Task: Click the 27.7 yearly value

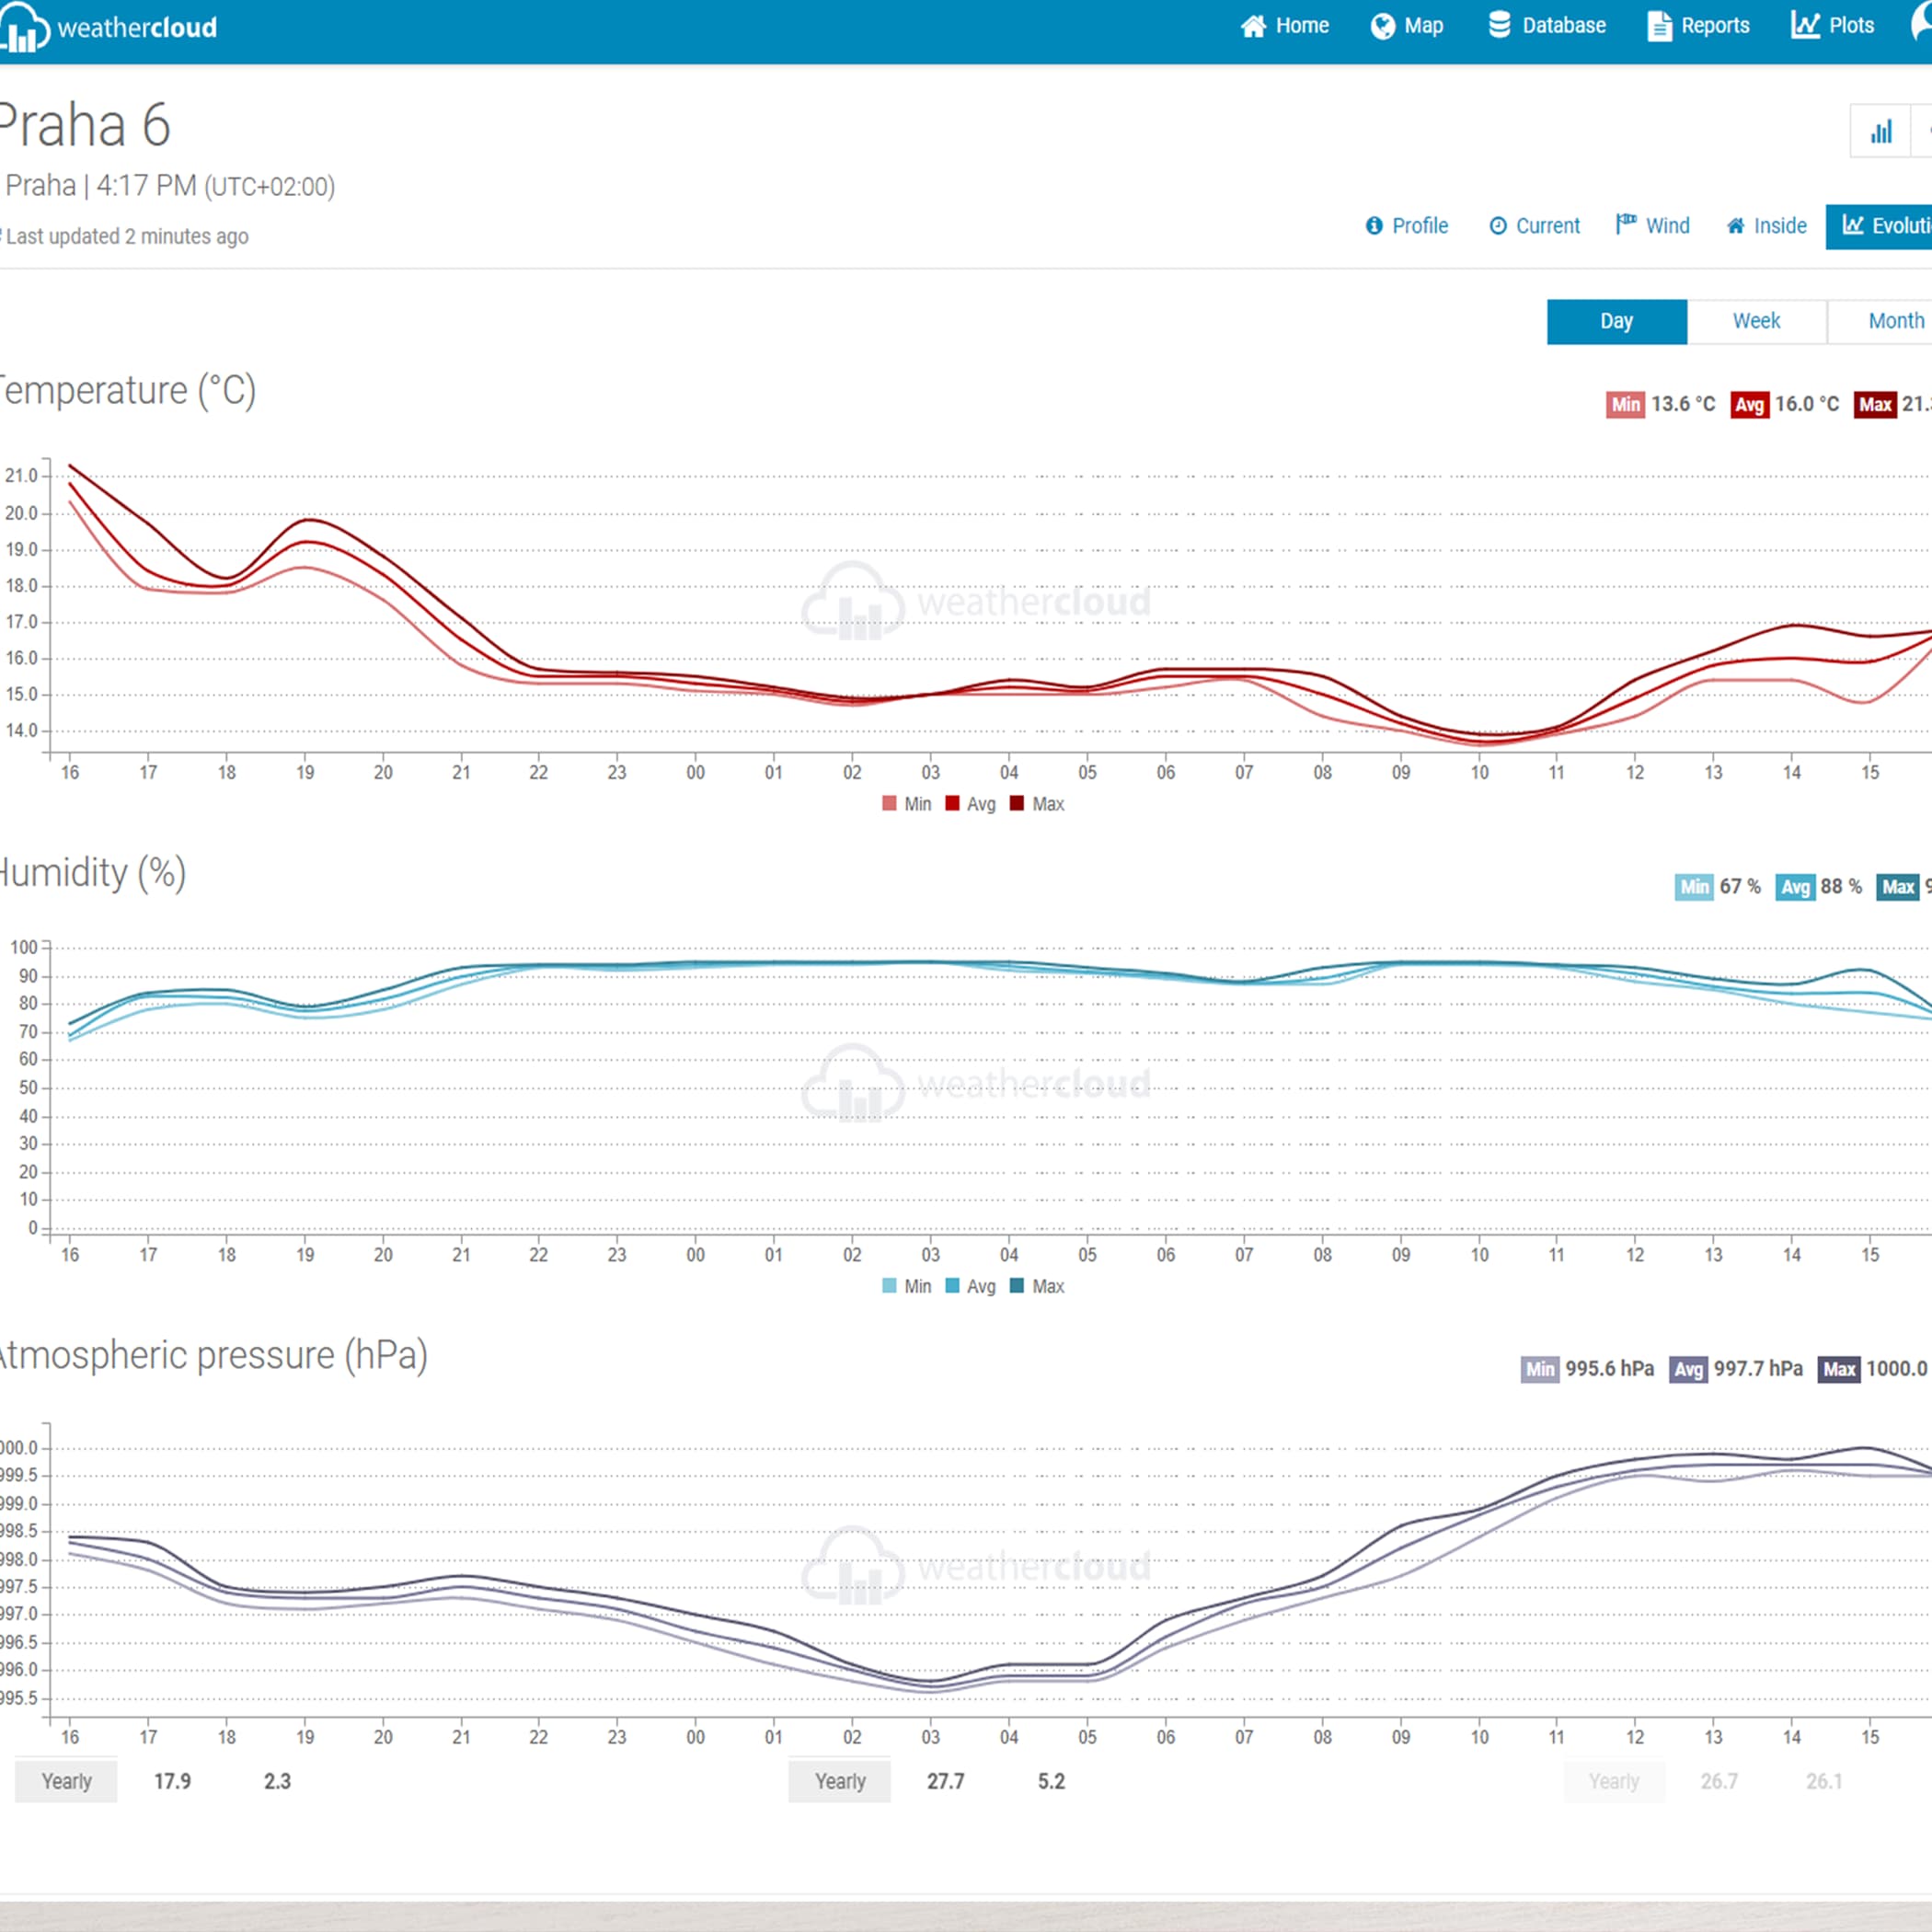Action: [946, 1781]
